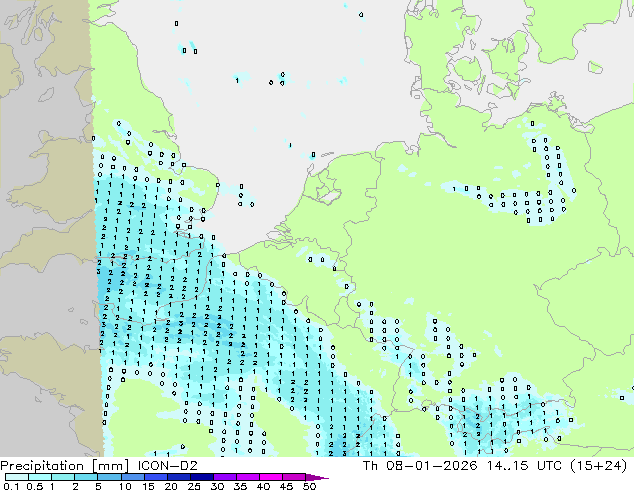This screenshot has width=634, height=490.
Task: Click the '40' legend scale value
Action: coord(263,486)
